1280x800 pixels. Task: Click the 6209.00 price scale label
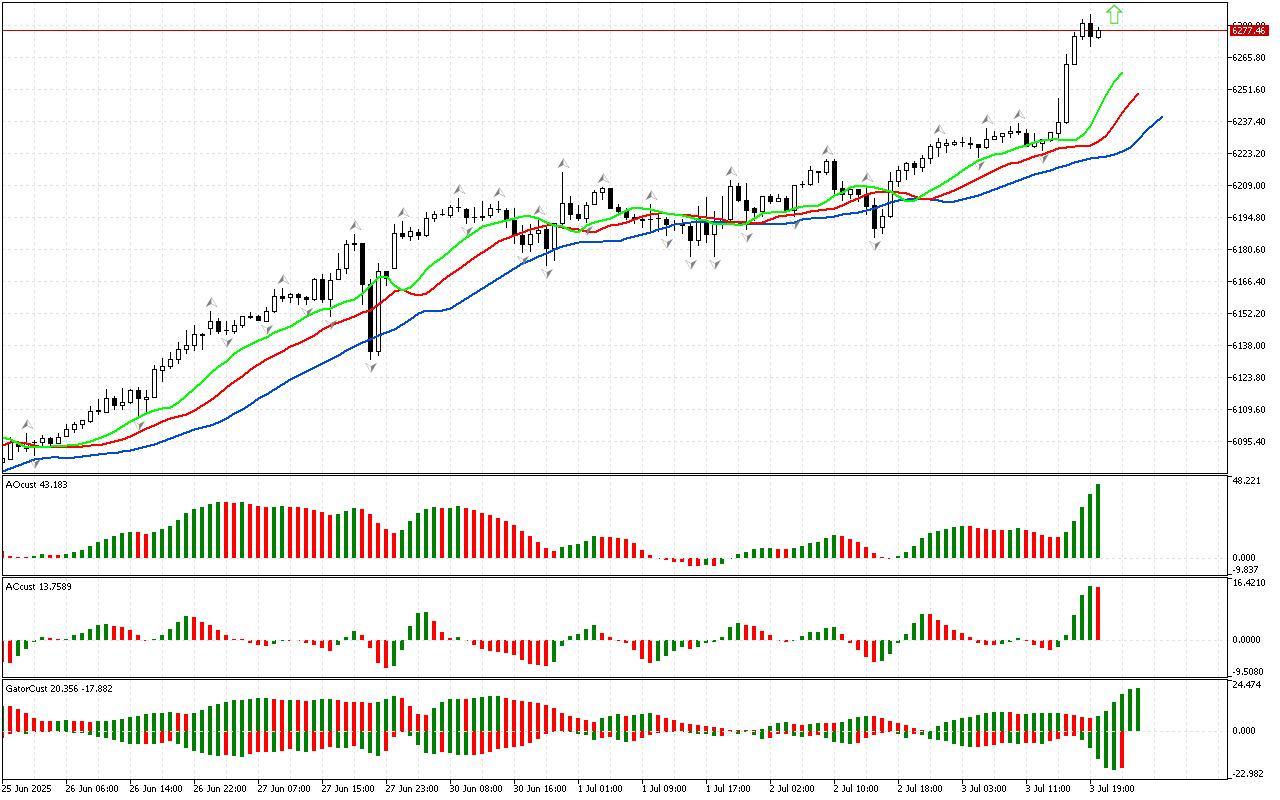[1249, 186]
